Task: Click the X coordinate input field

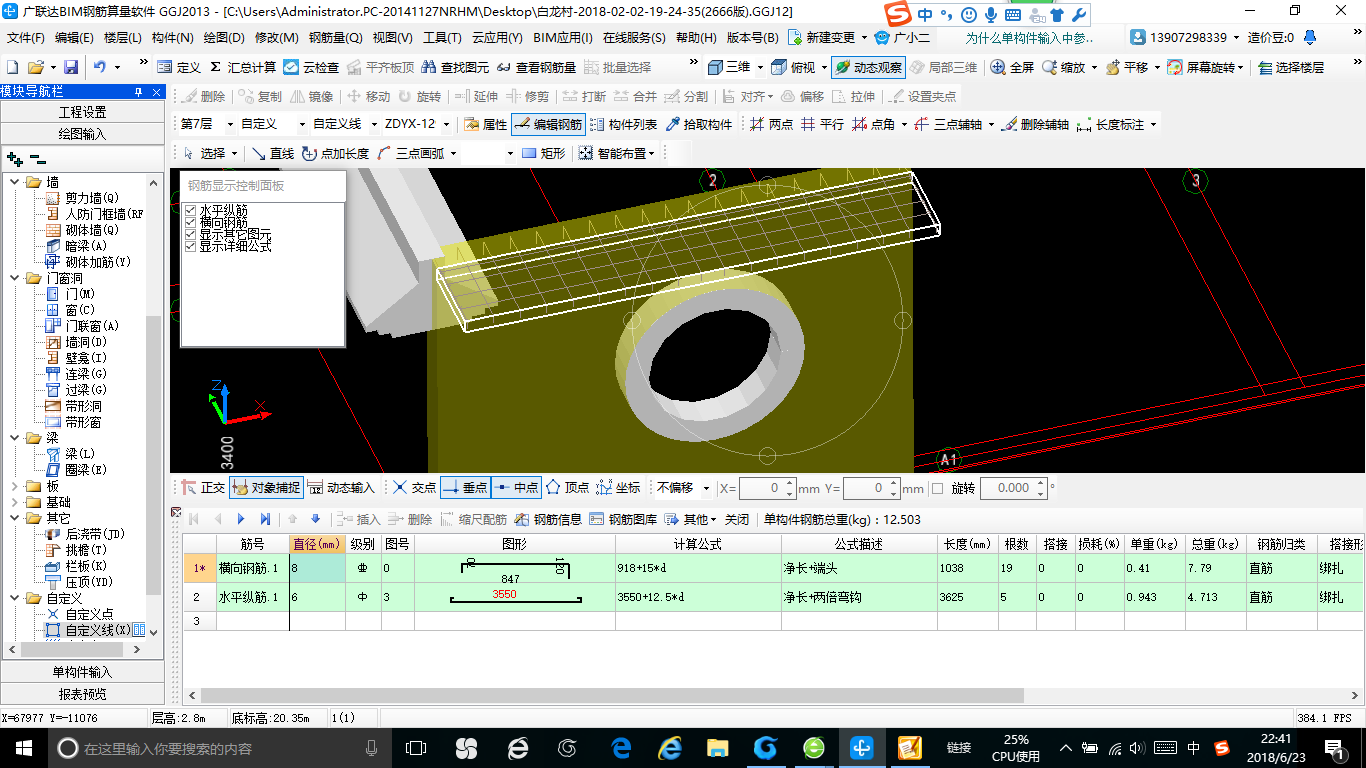Action: click(x=767, y=488)
